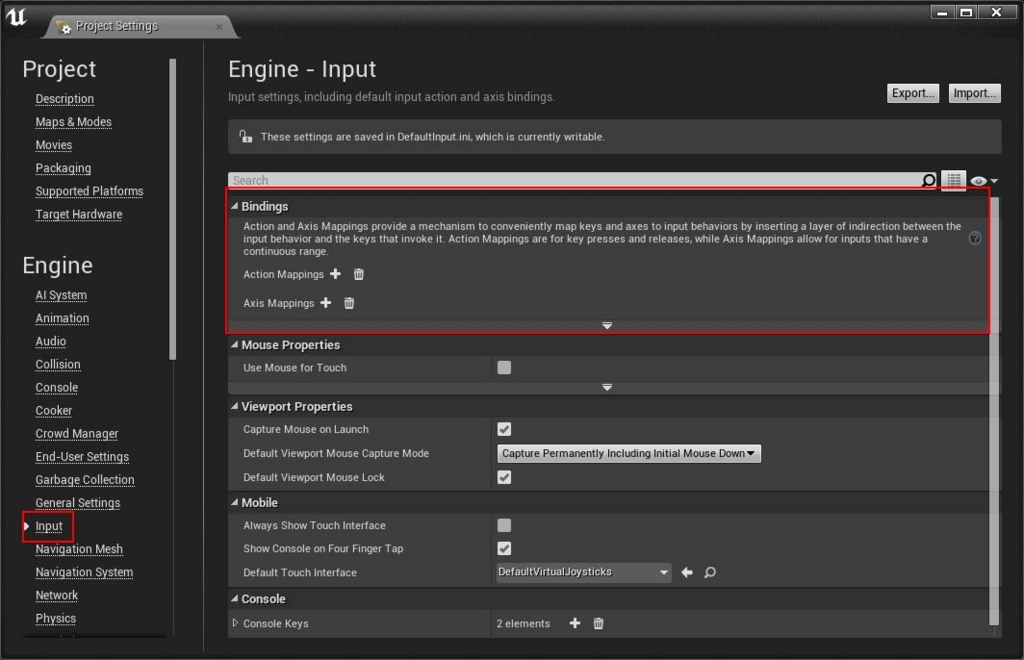
Task: Click the Unreal Engine logo icon
Action: (17, 16)
